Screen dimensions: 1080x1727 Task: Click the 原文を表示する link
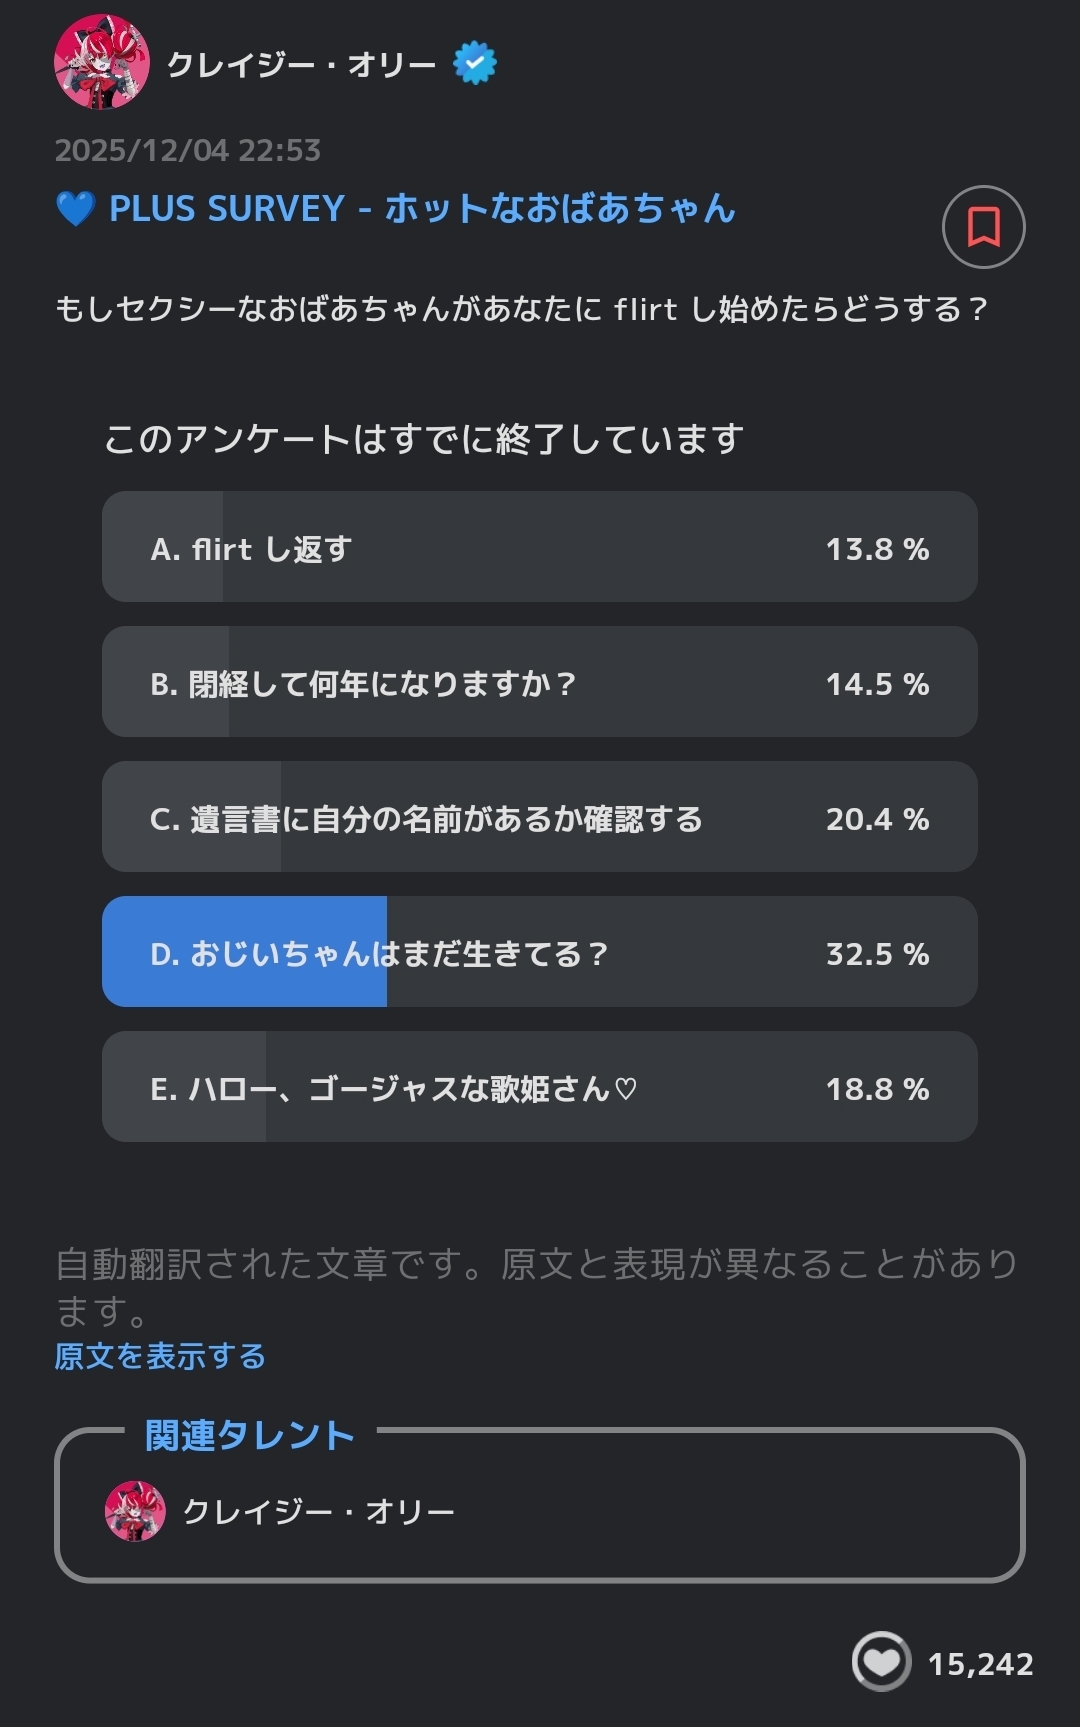tap(160, 1356)
